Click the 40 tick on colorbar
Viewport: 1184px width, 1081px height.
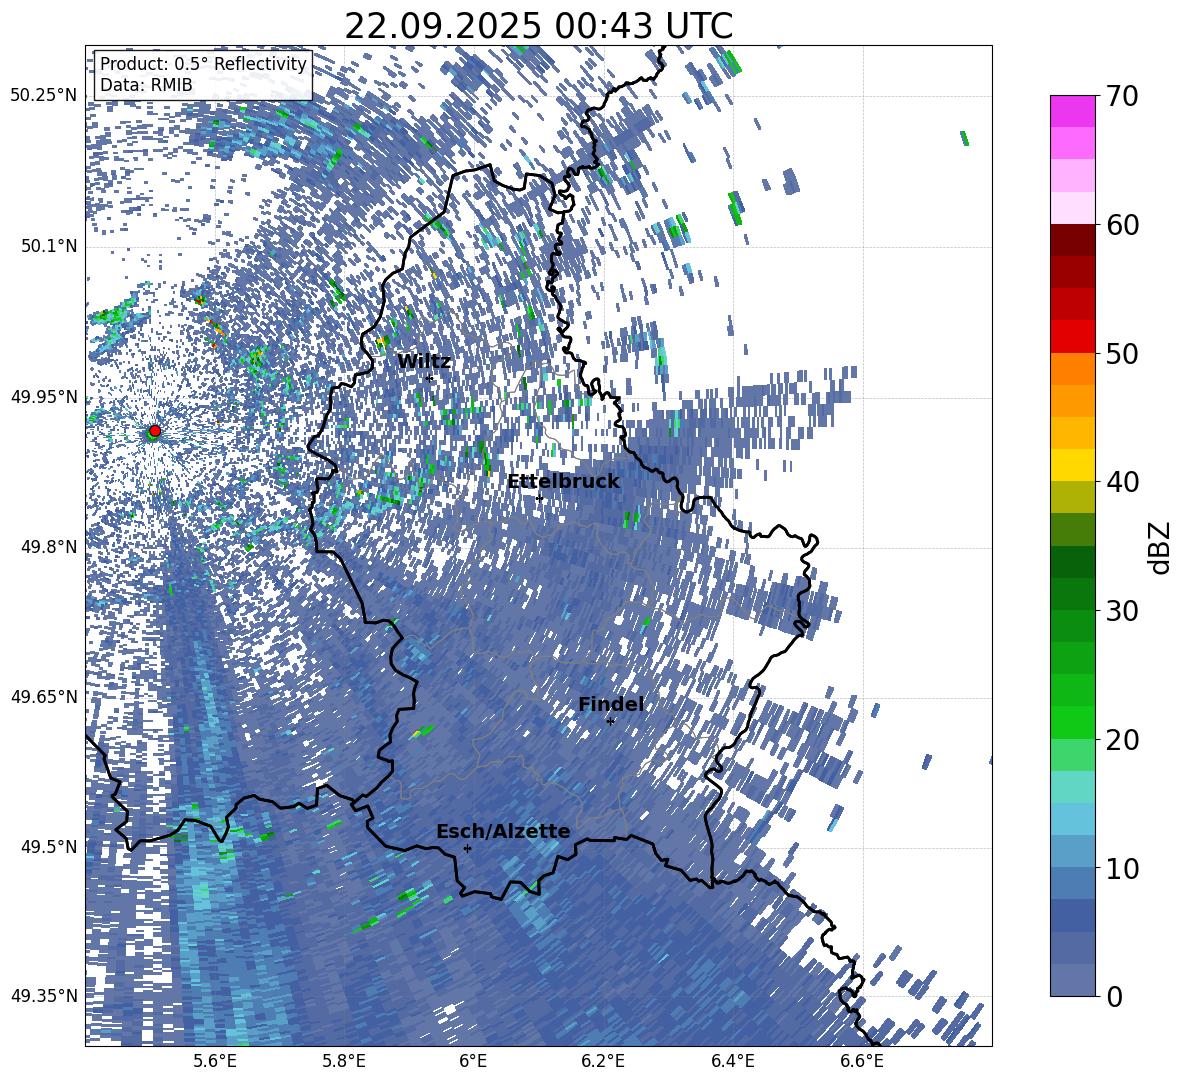point(1123,482)
